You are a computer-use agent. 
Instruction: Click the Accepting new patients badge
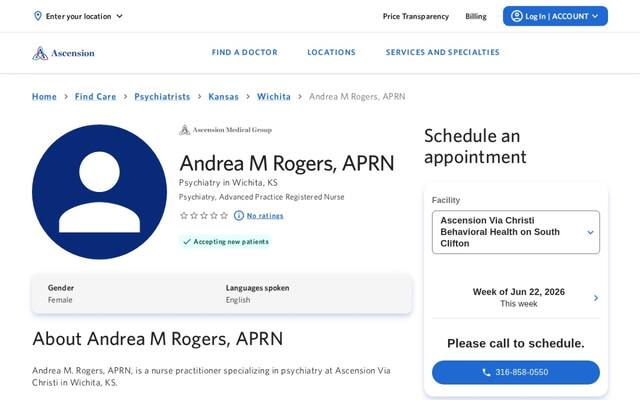click(225, 242)
